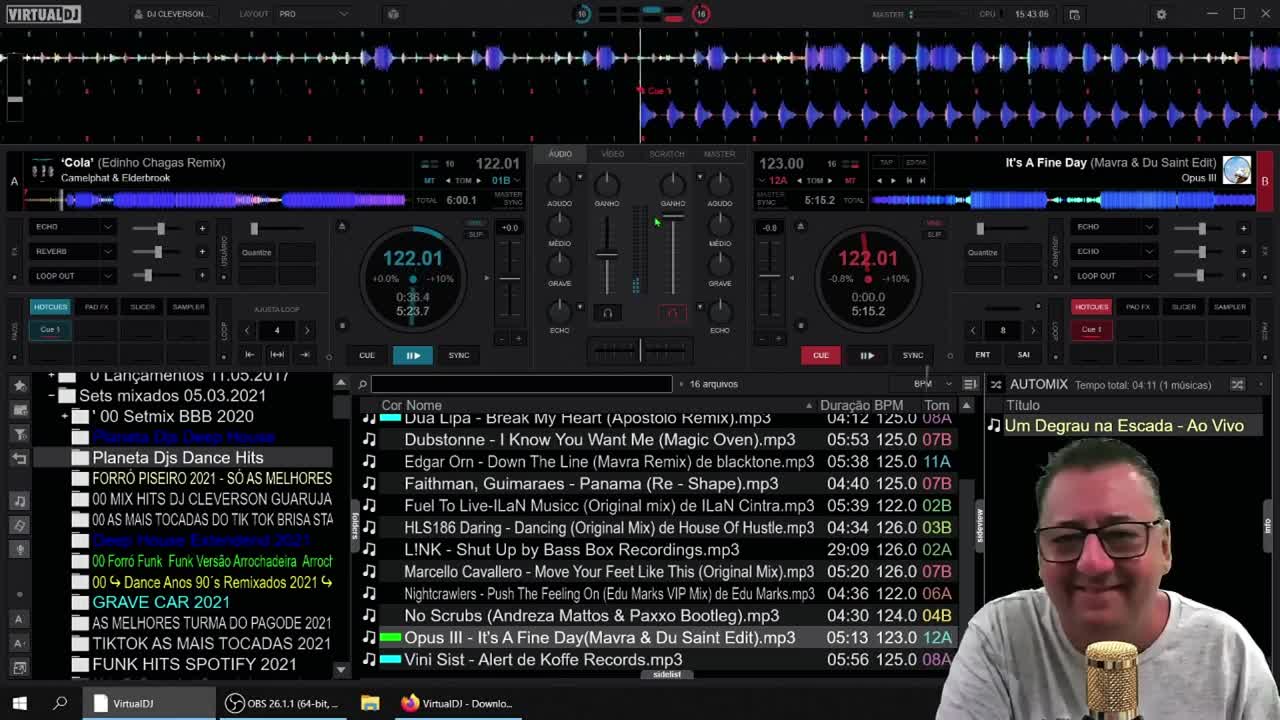The height and width of the screenshot is (720, 1280).
Task: Click the filter folder icon in browser sidebar
Action: coord(19,433)
